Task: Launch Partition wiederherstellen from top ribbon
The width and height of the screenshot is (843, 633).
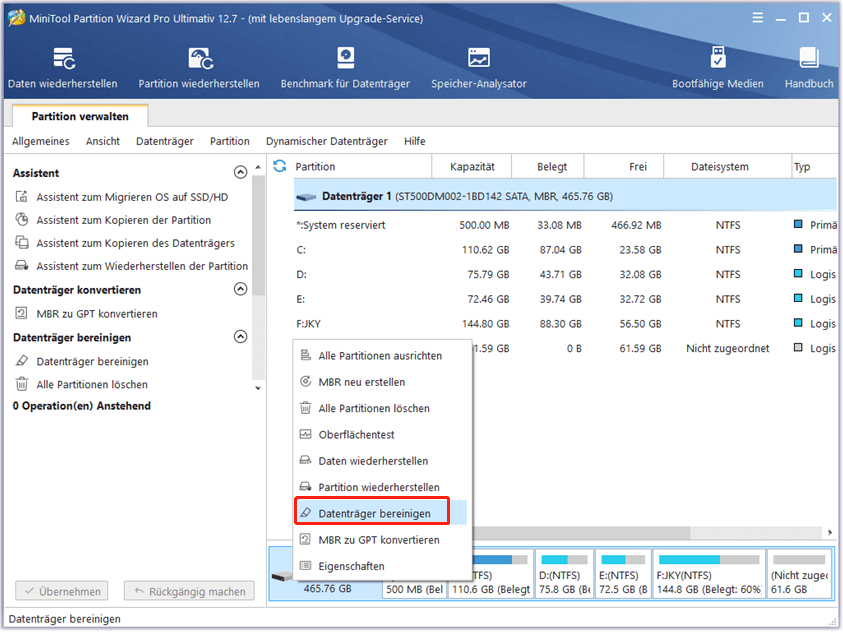Action: pyautogui.click(x=199, y=68)
